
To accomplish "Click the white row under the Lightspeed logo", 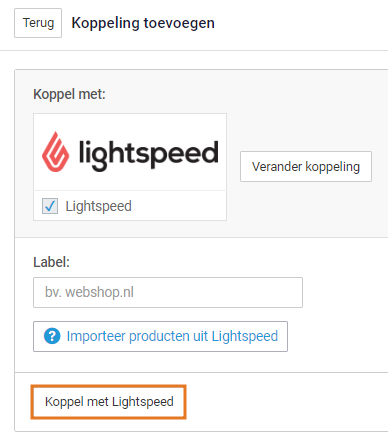I will click(130, 206).
